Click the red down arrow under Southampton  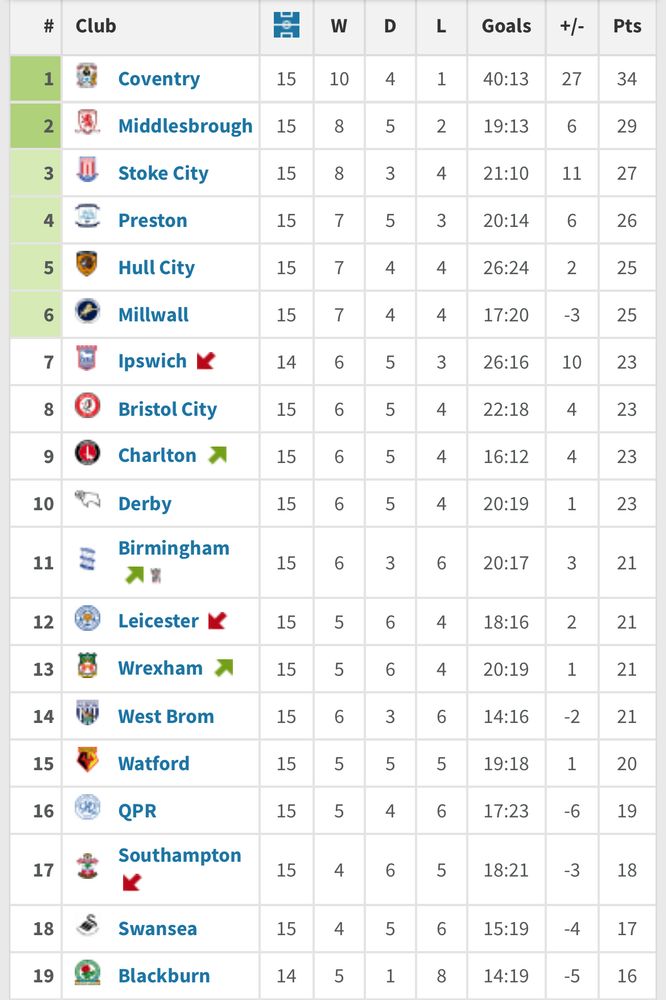[x=131, y=883]
